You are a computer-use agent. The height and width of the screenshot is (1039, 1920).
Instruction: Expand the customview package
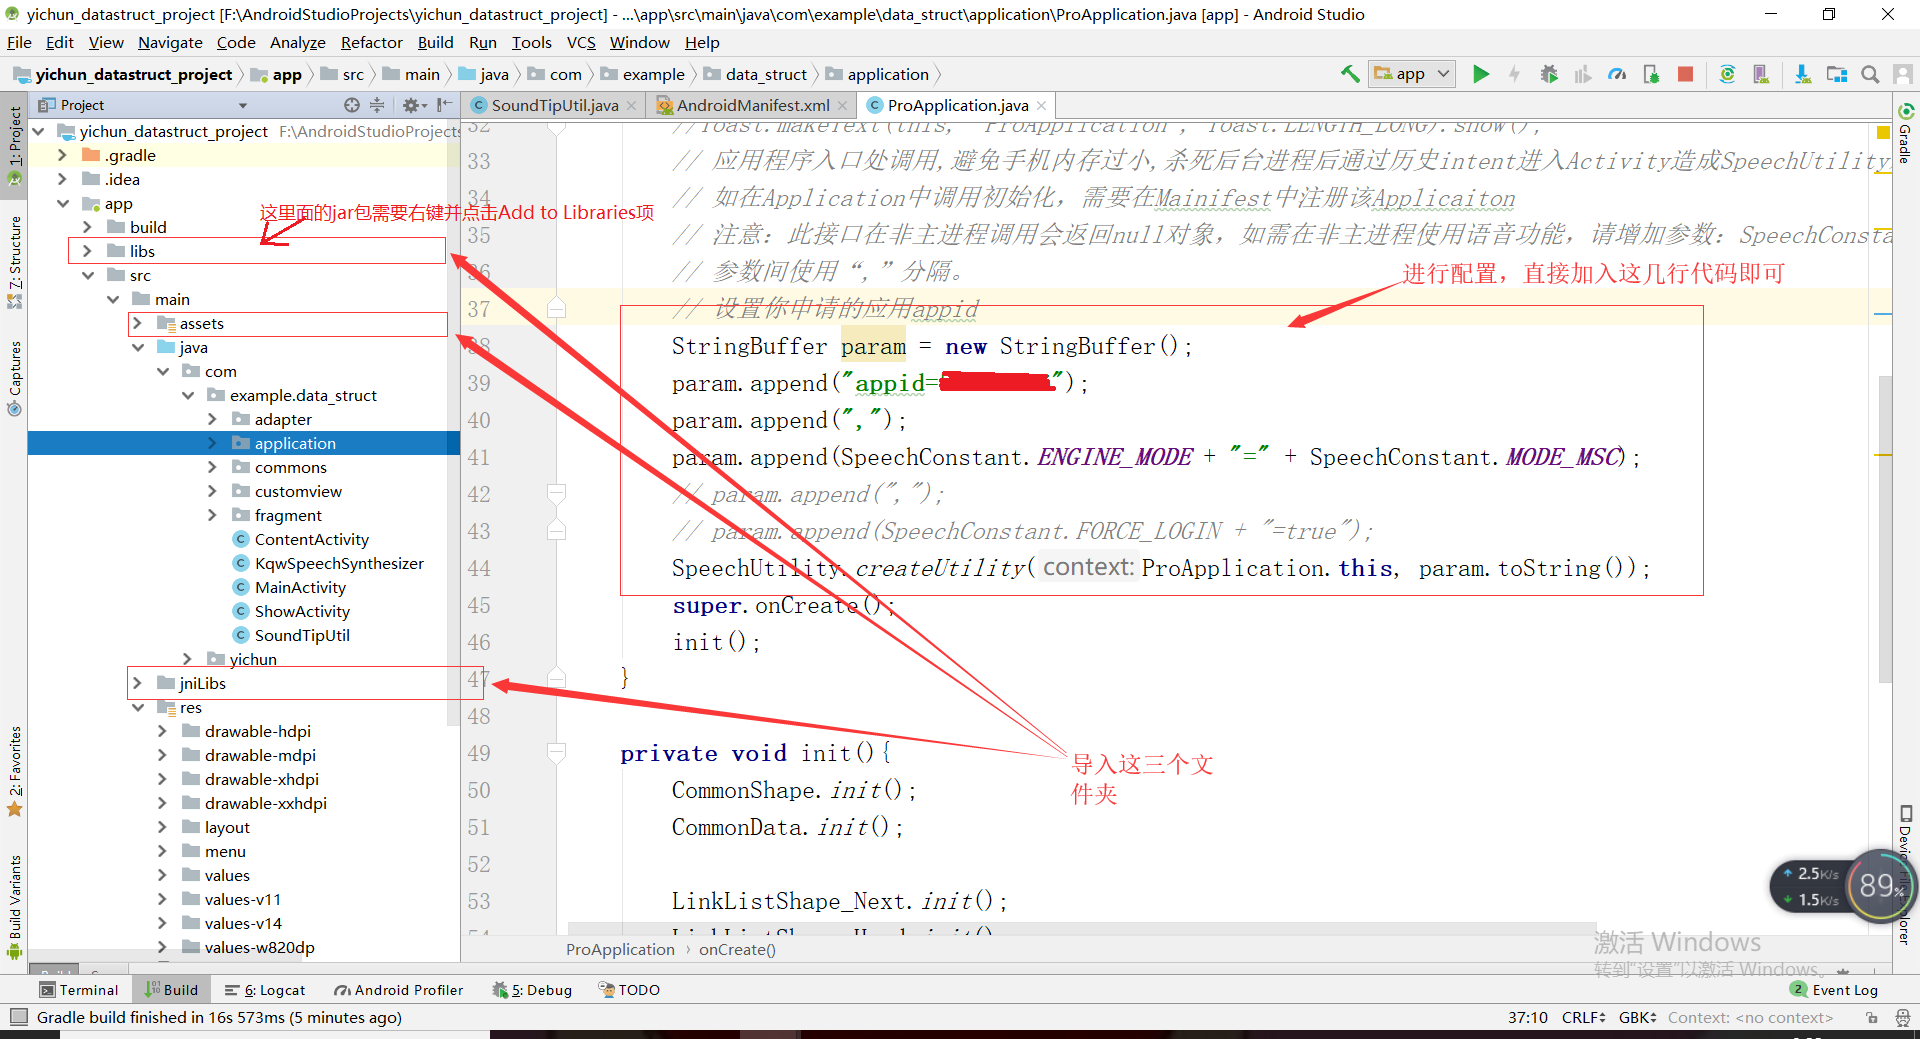coord(212,491)
